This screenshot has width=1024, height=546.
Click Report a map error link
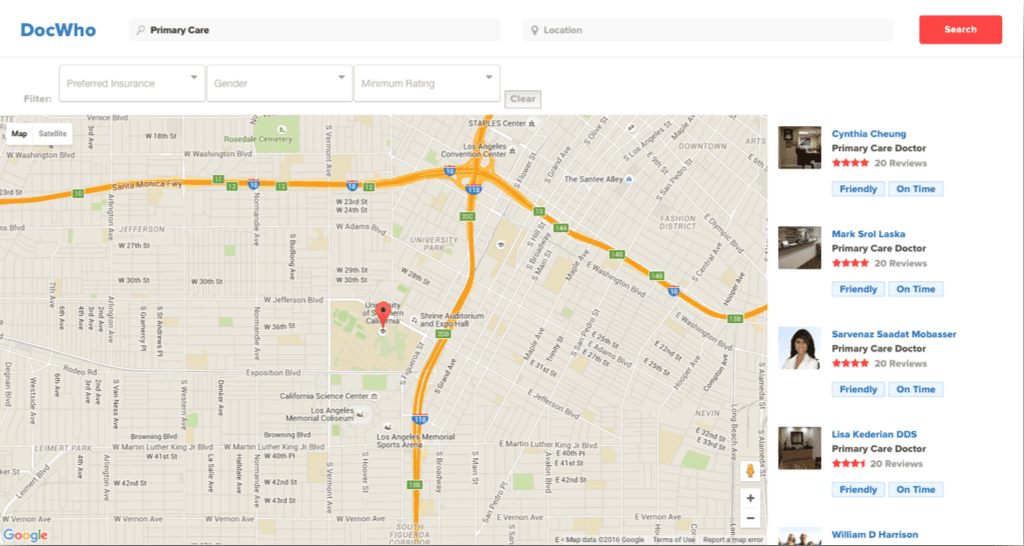click(733, 540)
